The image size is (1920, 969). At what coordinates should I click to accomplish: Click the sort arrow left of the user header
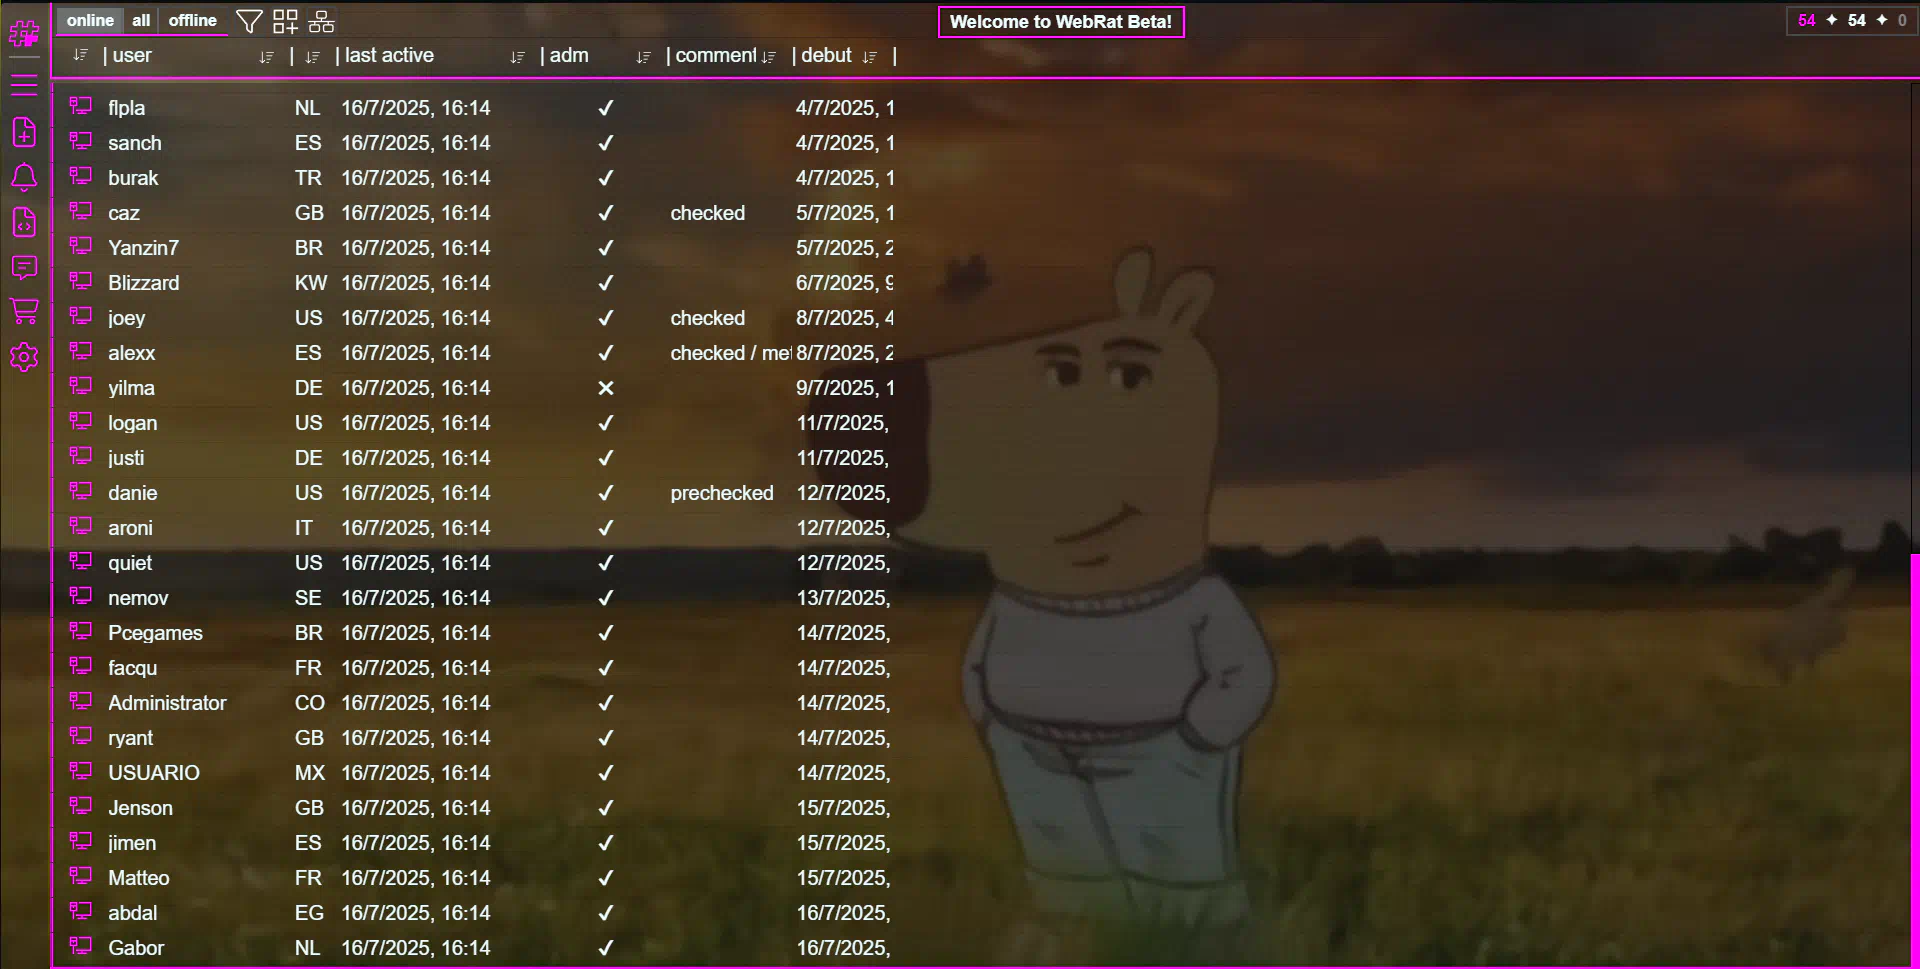(x=81, y=55)
